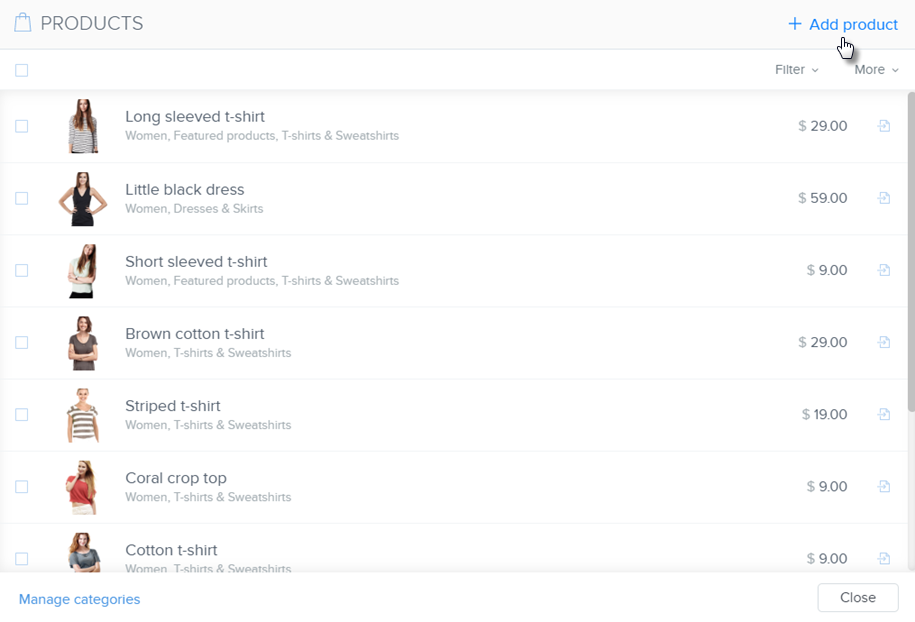Tick the Coral crop top checkbox

click(x=22, y=486)
